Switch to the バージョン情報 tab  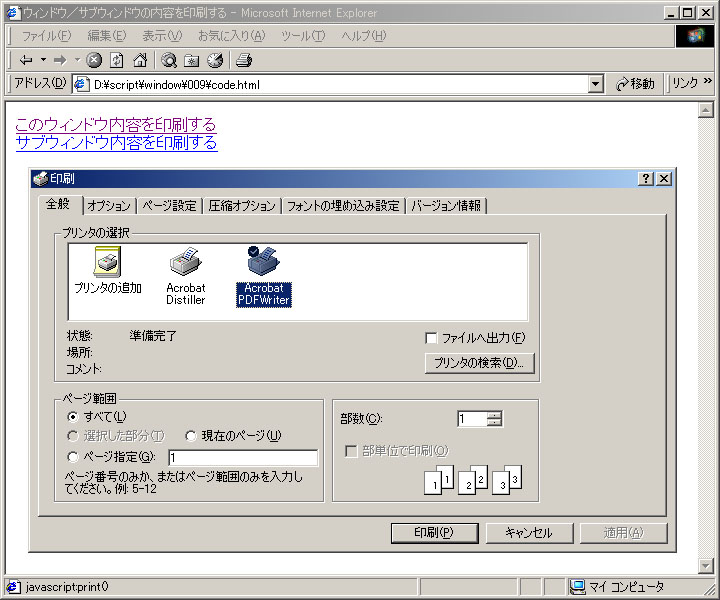click(446, 206)
